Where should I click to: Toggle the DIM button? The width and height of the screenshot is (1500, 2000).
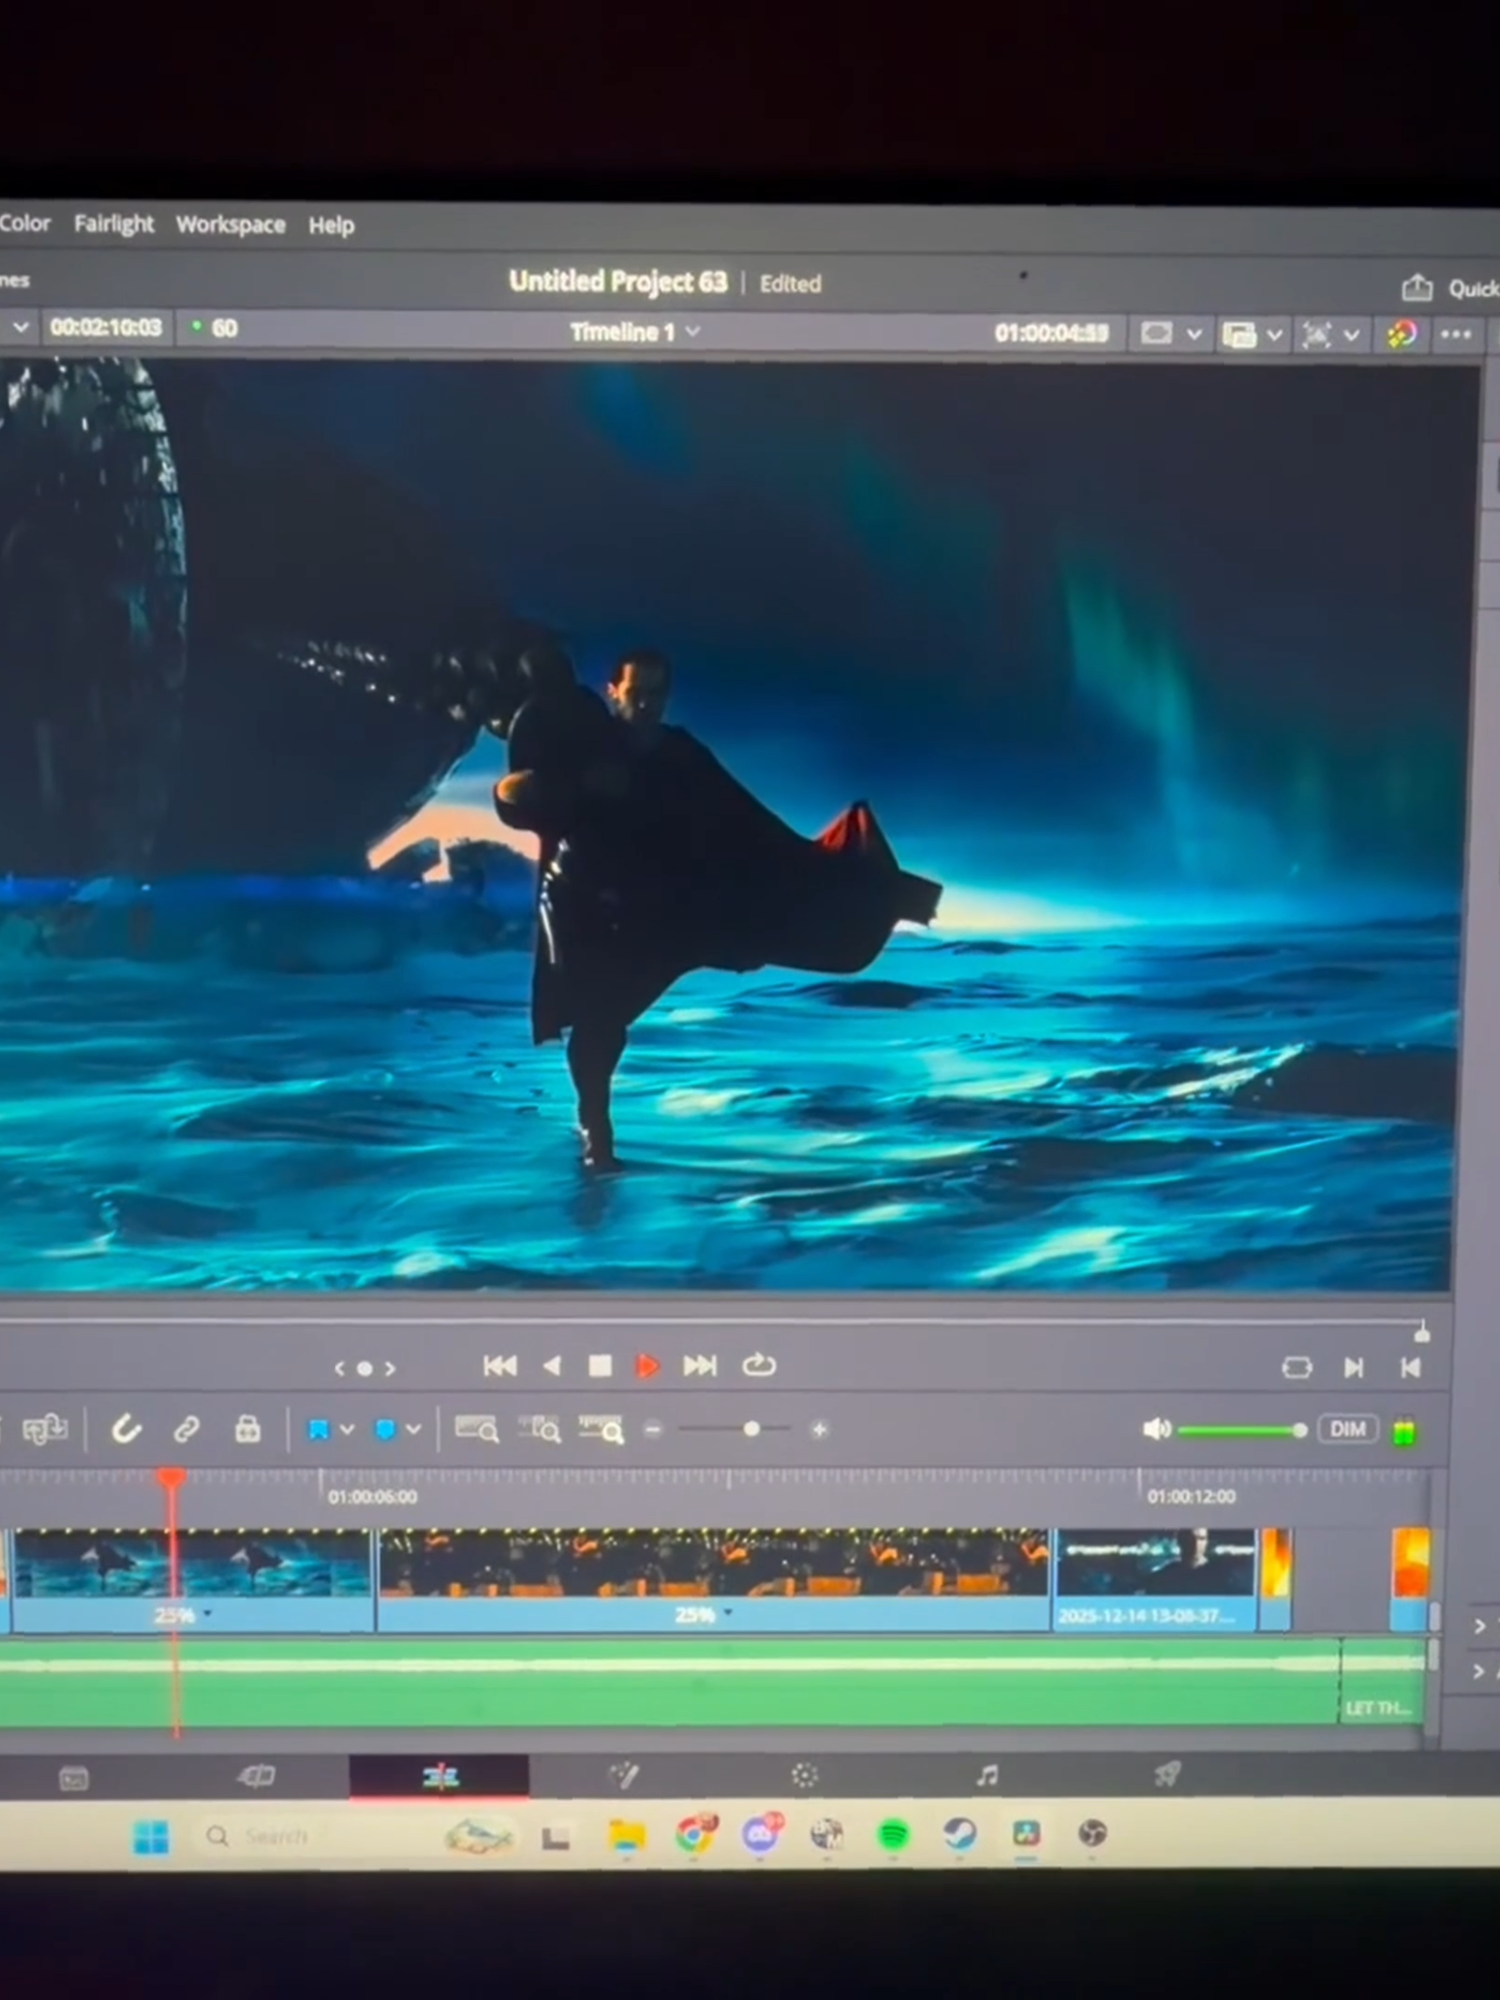[1347, 1429]
